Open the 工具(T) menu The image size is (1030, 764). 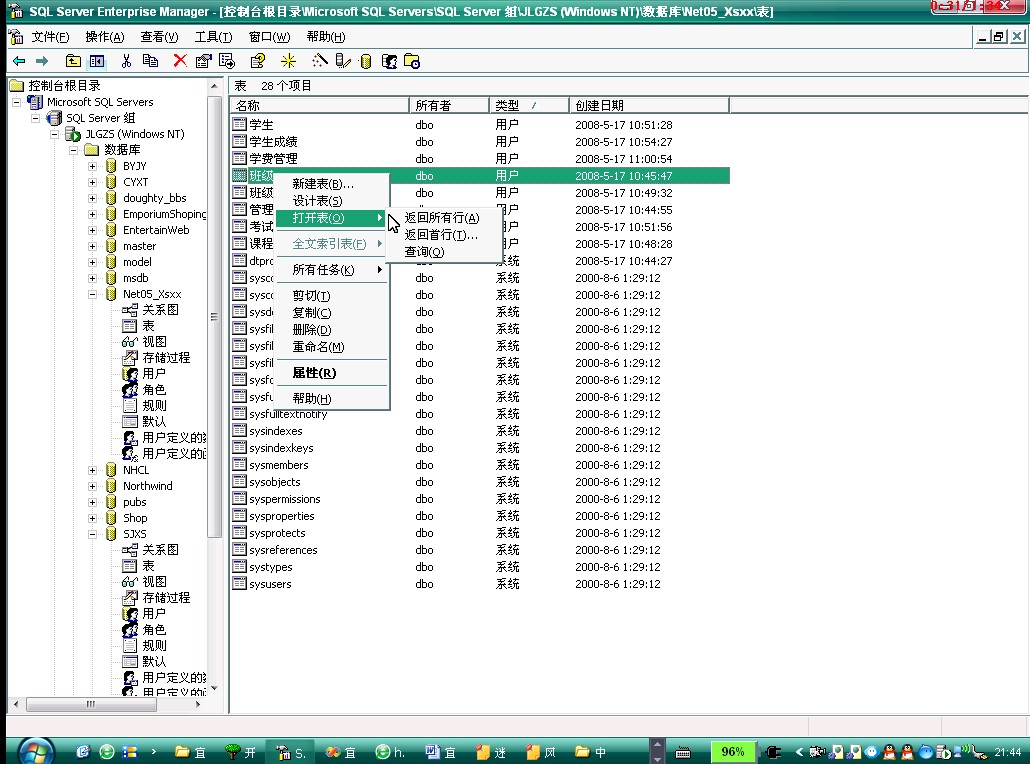click(x=213, y=37)
